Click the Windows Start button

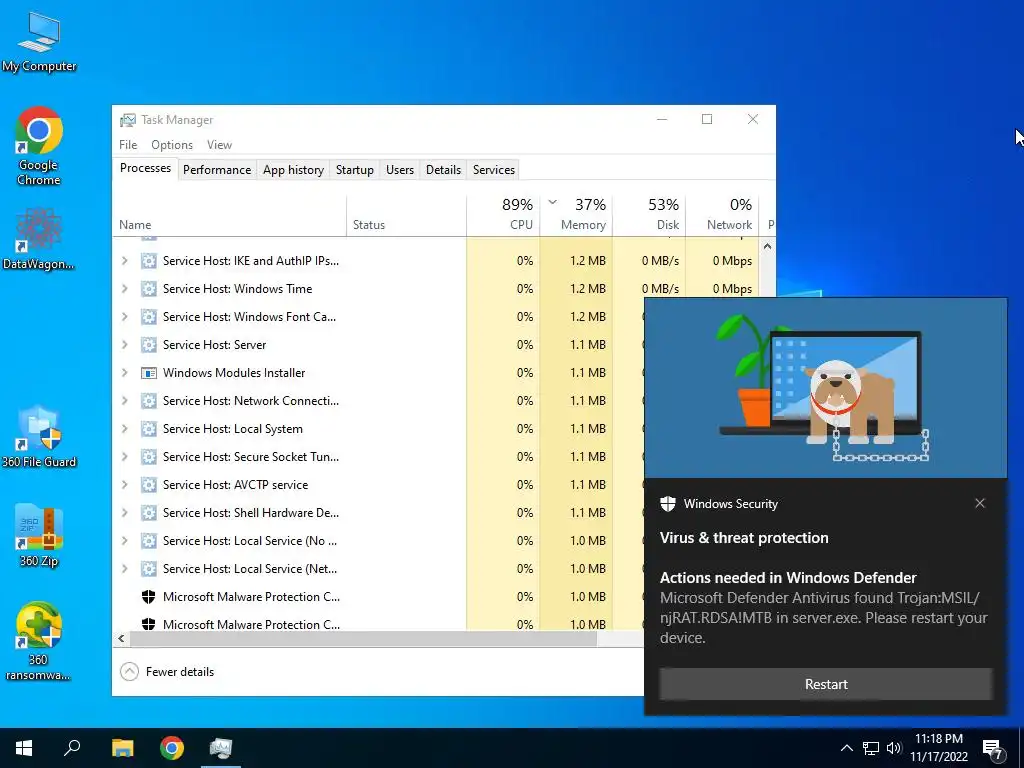point(24,748)
